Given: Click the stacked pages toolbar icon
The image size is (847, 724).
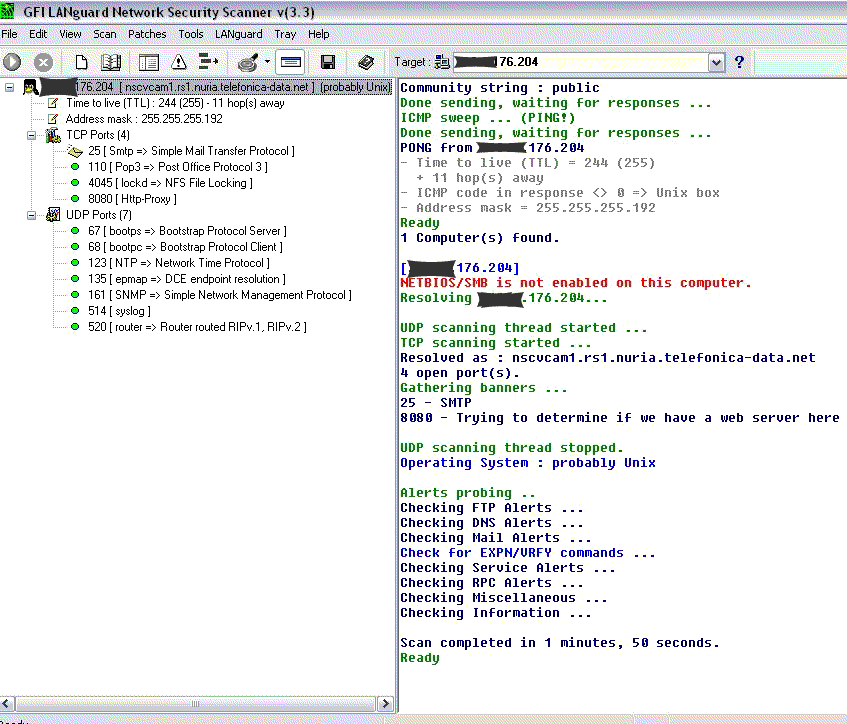Looking at the screenshot, I should point(366,62).
